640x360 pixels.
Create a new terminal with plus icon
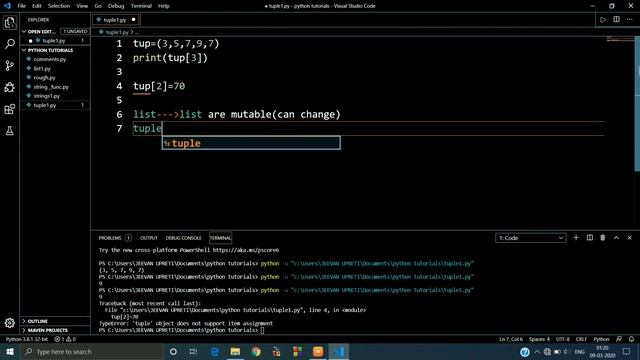[x=576, y=238]
